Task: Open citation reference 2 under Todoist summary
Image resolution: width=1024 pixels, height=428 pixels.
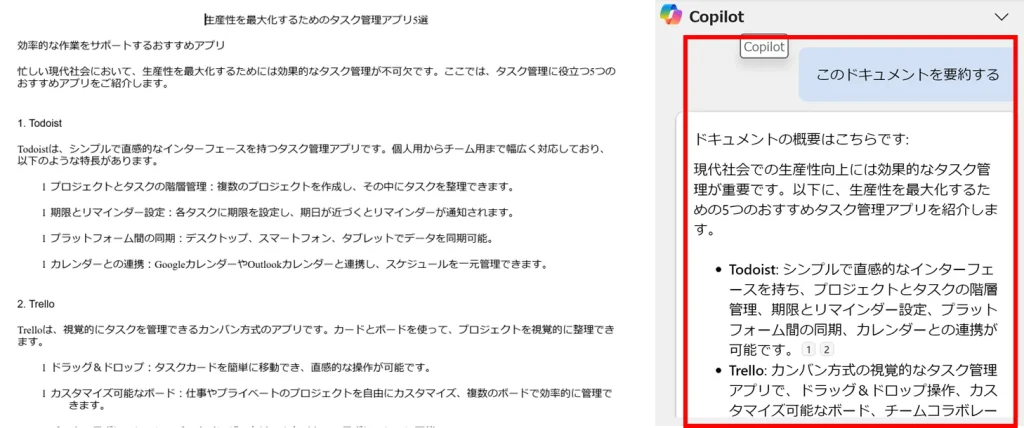Action: [x=826, y=349]
